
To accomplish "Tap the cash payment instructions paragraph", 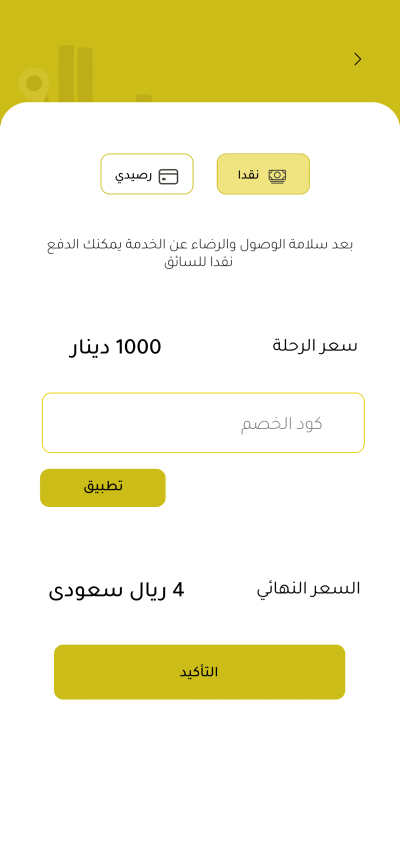I will (x=200, y=252).
